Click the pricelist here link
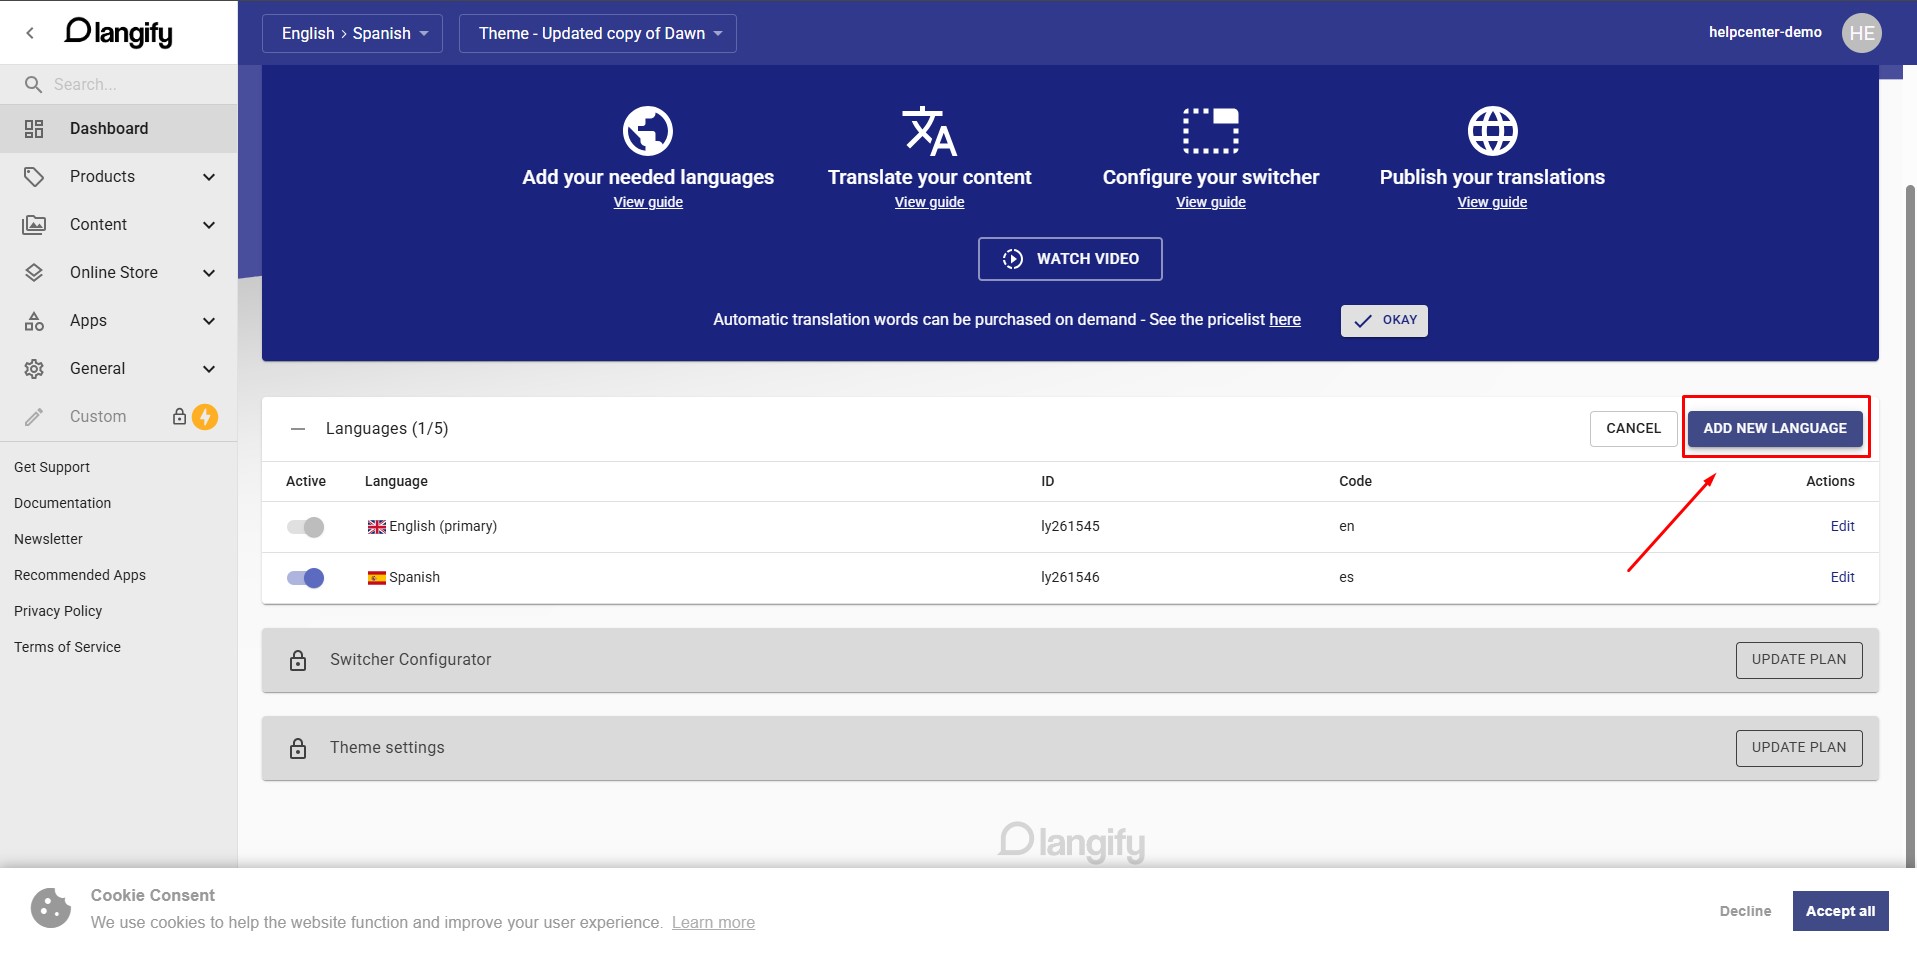The image size is (1917, 953). click(x=1285, y=319)
